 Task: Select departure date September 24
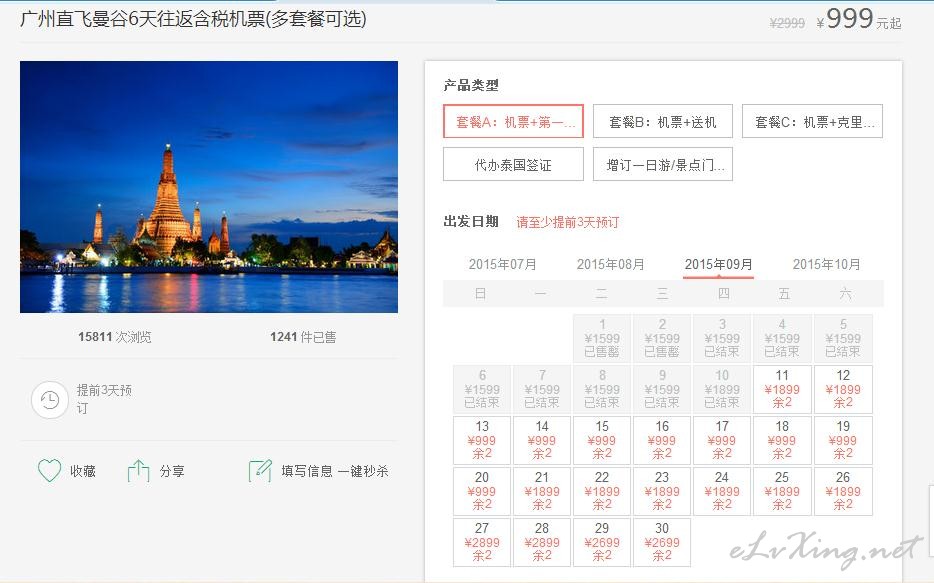tap(722, 491)
